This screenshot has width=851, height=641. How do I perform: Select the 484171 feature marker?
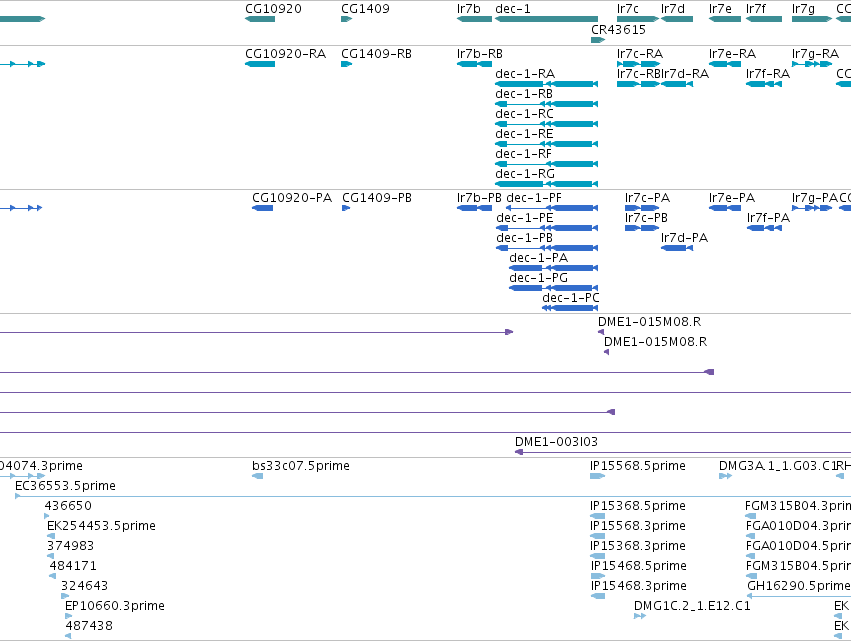coord(53,576)
